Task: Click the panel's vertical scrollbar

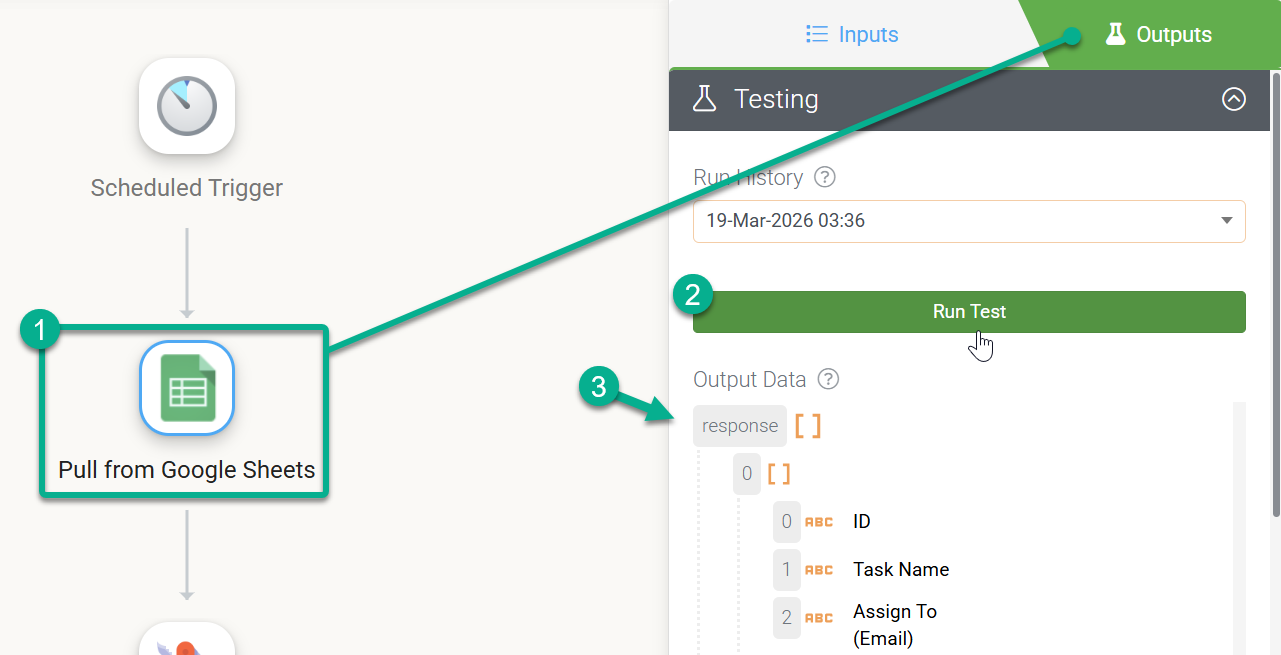Action: (1275, 294)
